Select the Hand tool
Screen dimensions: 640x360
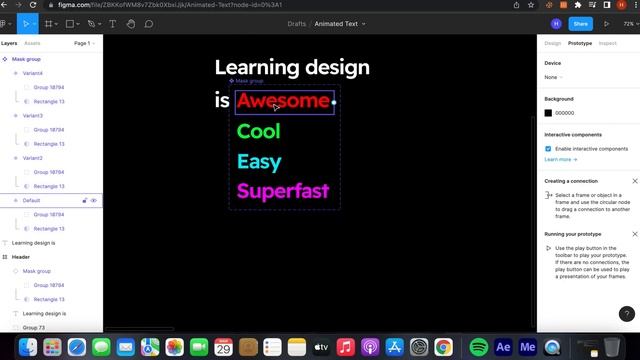coord(131,24)
